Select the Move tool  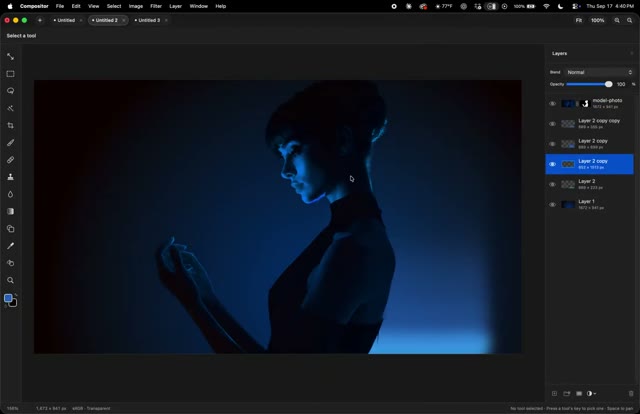(x=11, y=57)
